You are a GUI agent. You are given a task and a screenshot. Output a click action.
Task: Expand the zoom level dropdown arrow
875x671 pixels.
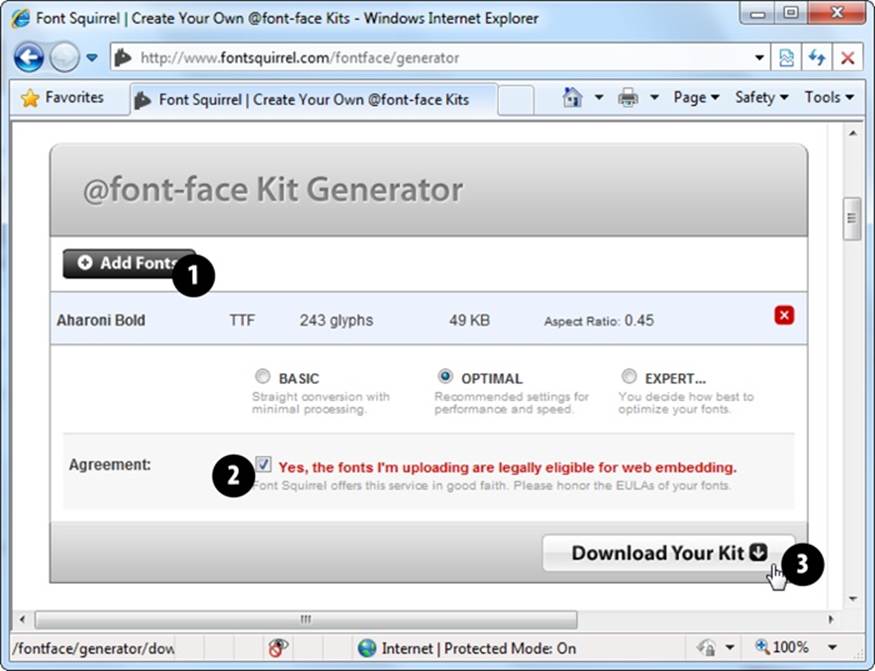832,648
